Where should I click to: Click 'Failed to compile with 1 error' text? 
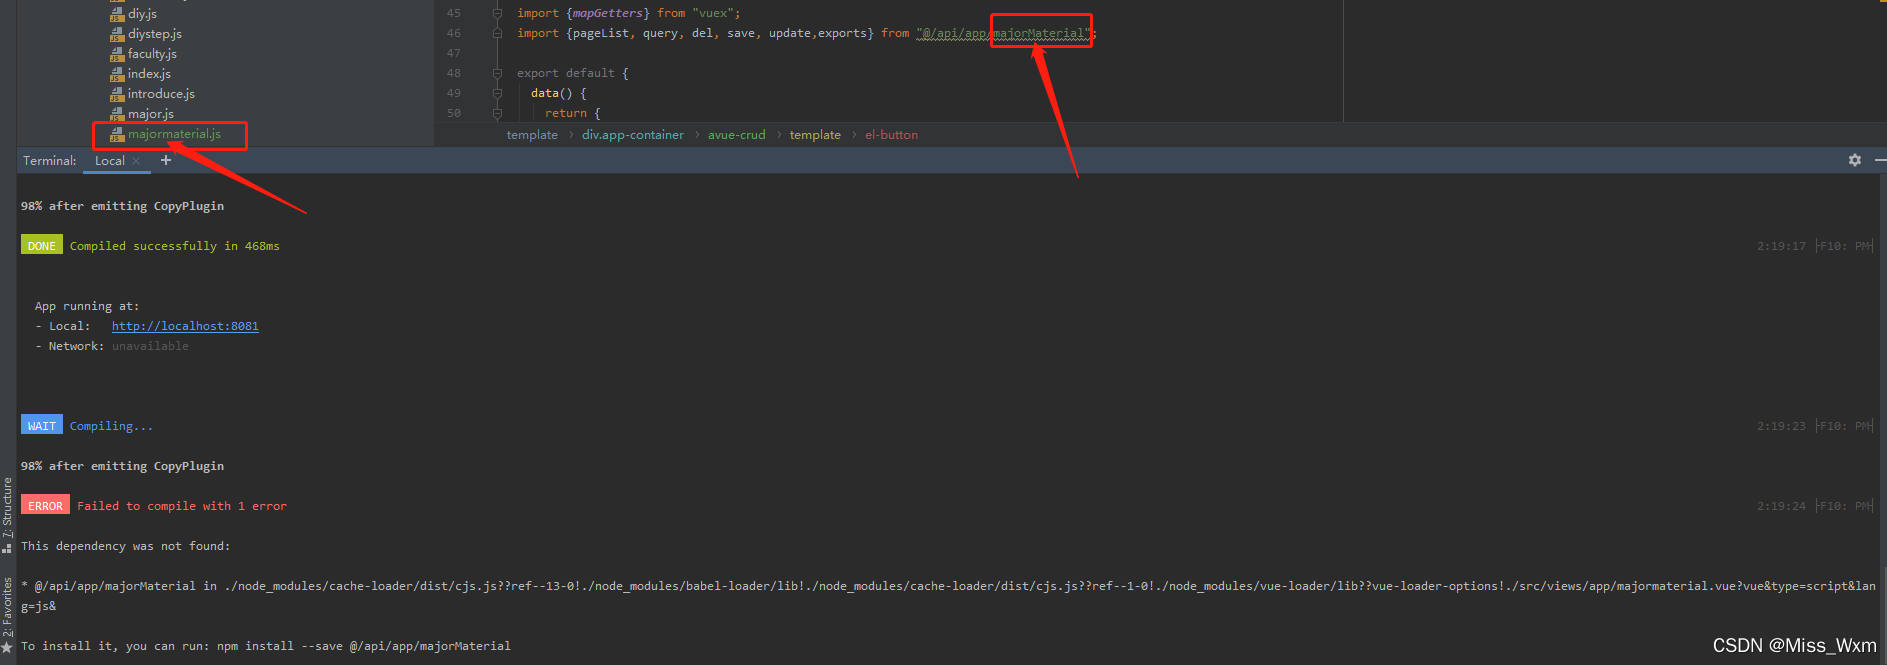182,506
